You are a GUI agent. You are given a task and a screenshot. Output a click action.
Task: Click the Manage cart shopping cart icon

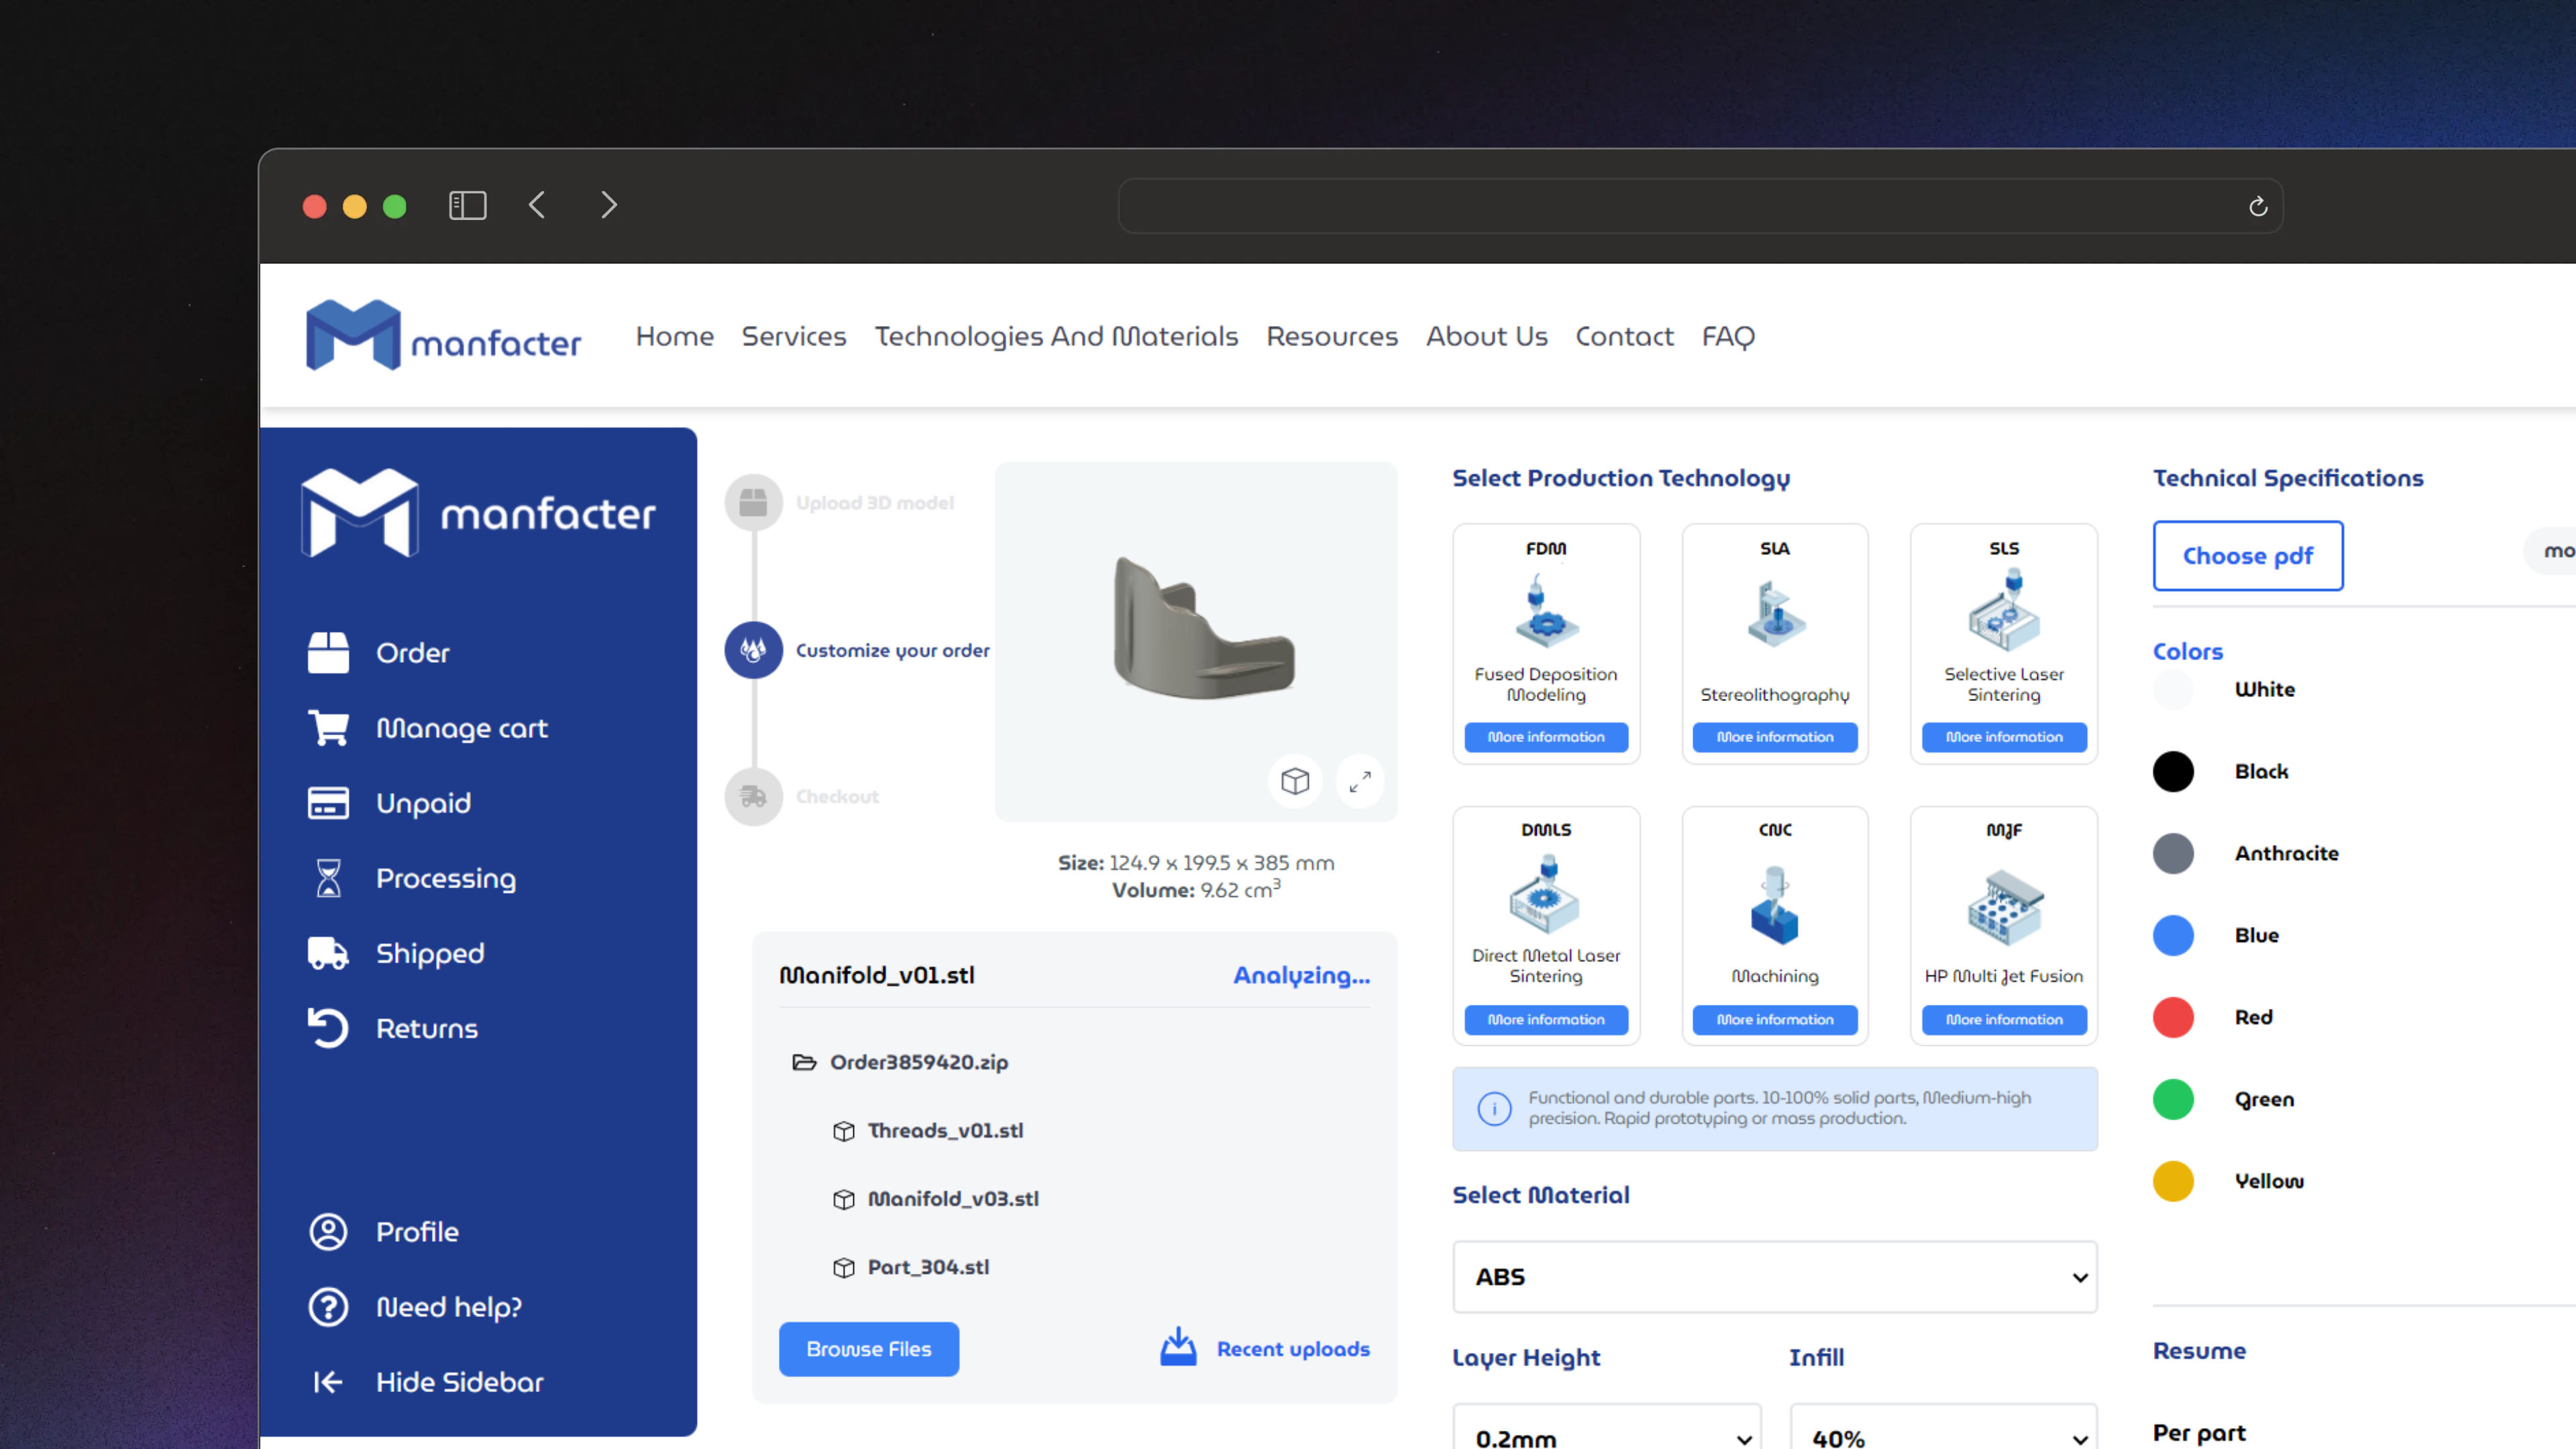[x=328, y=728]
